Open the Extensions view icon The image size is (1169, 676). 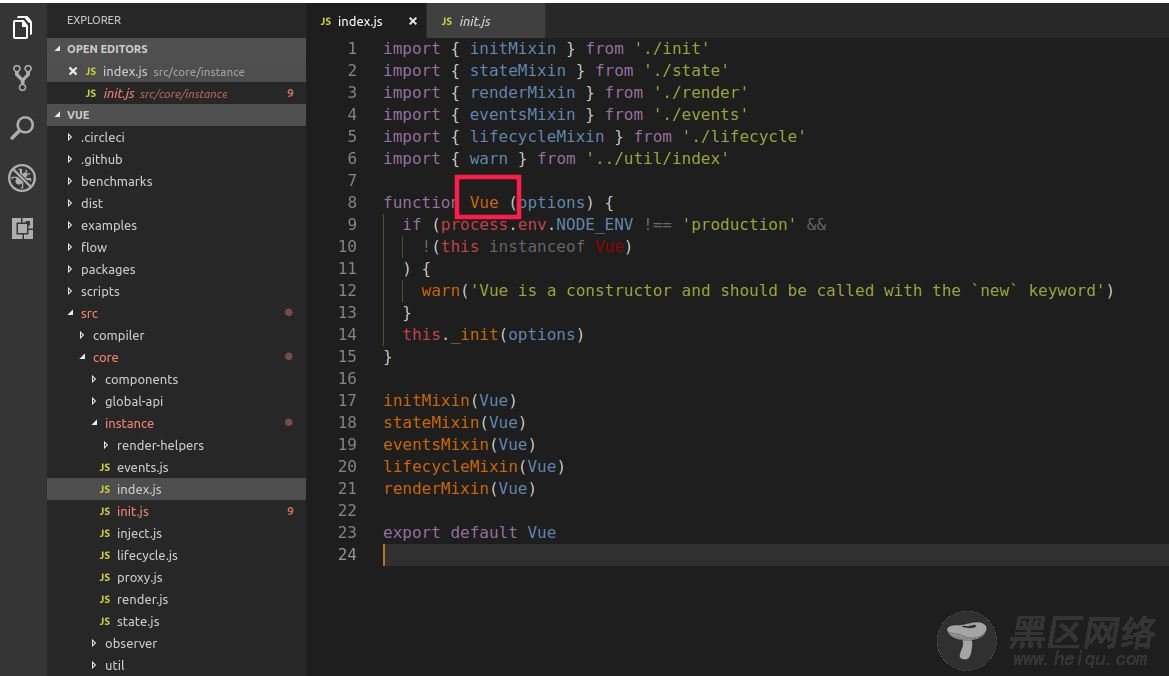[22, 228]
